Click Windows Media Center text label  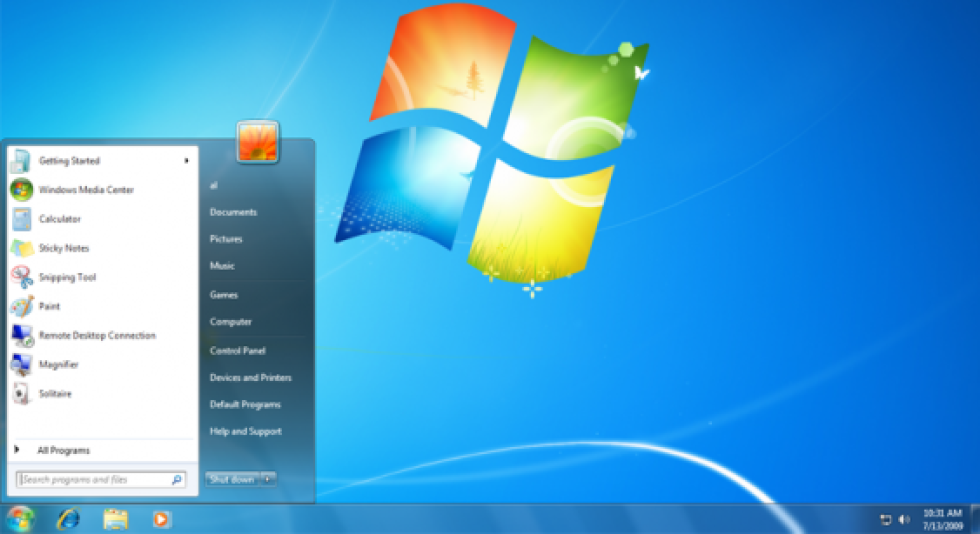coord(86,190)
